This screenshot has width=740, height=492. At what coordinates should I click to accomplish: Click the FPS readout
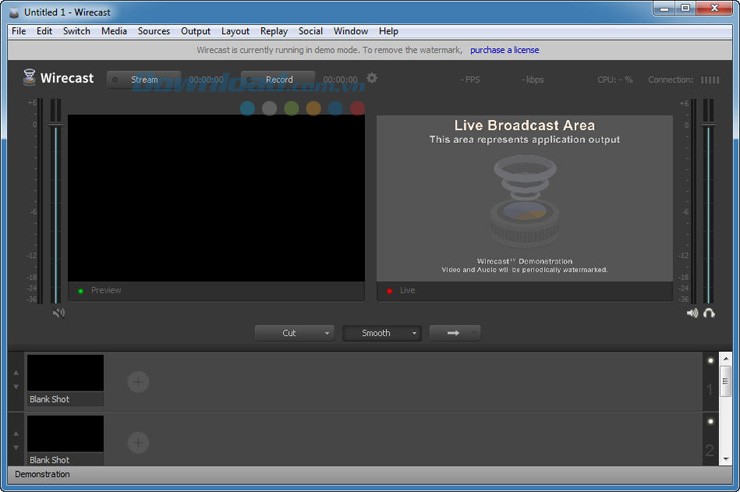point(470,80)
